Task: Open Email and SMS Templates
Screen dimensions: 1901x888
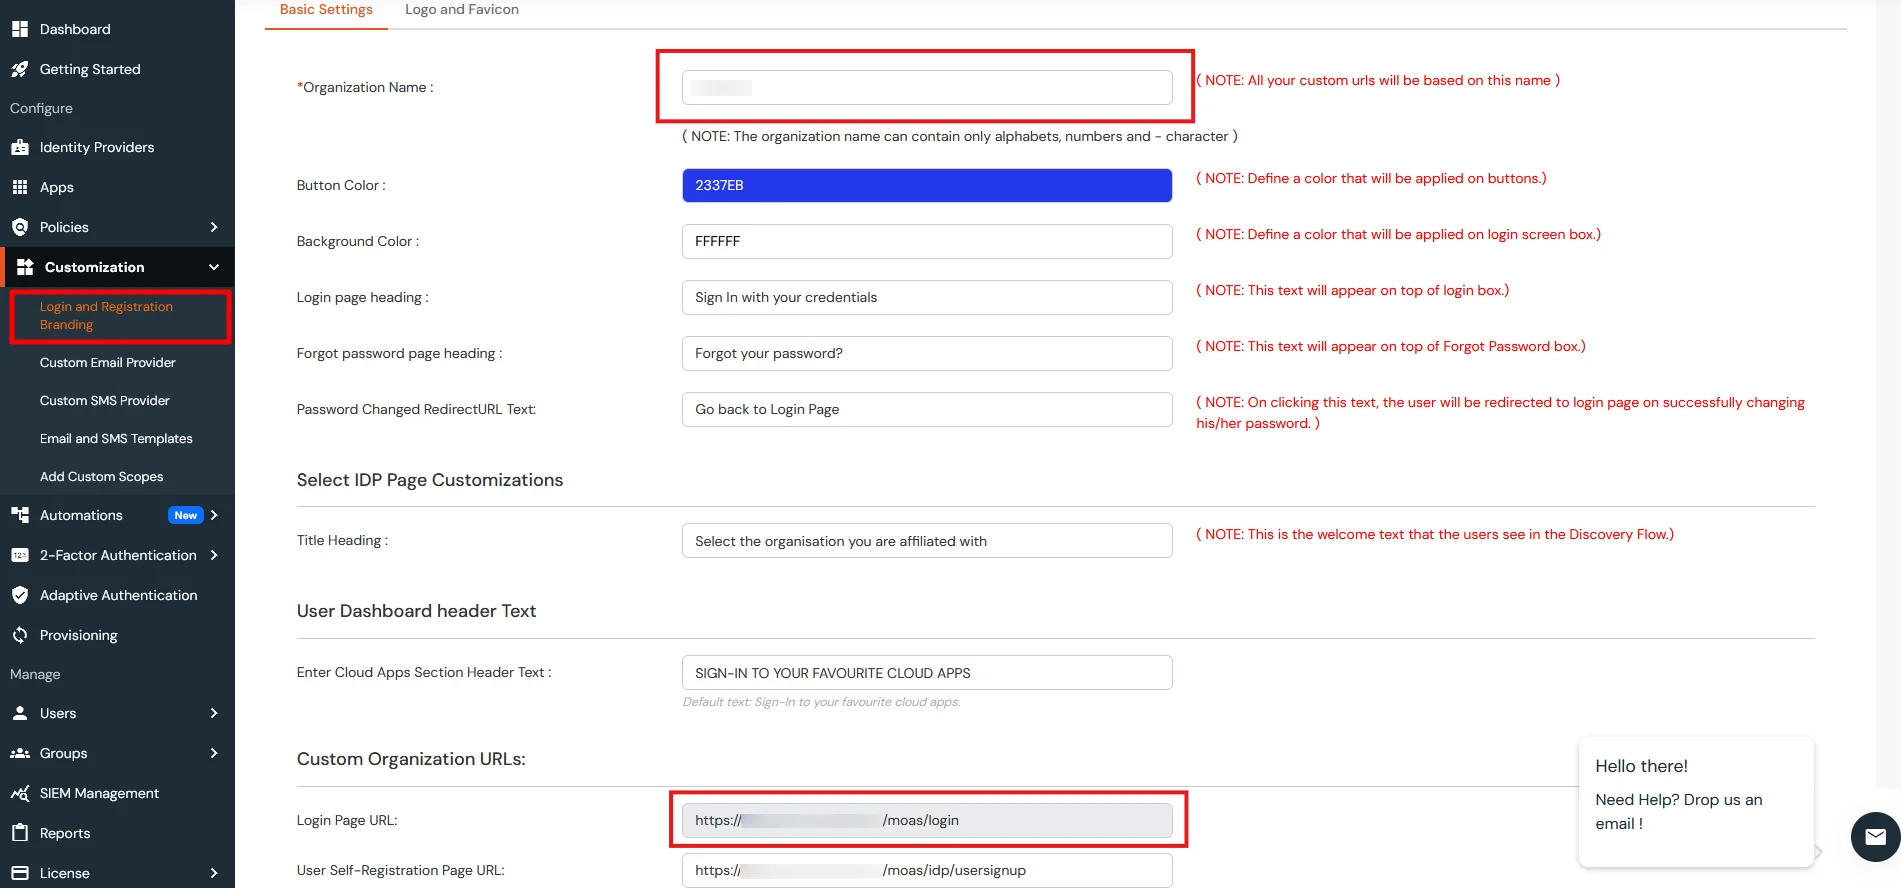Action: 116,438
